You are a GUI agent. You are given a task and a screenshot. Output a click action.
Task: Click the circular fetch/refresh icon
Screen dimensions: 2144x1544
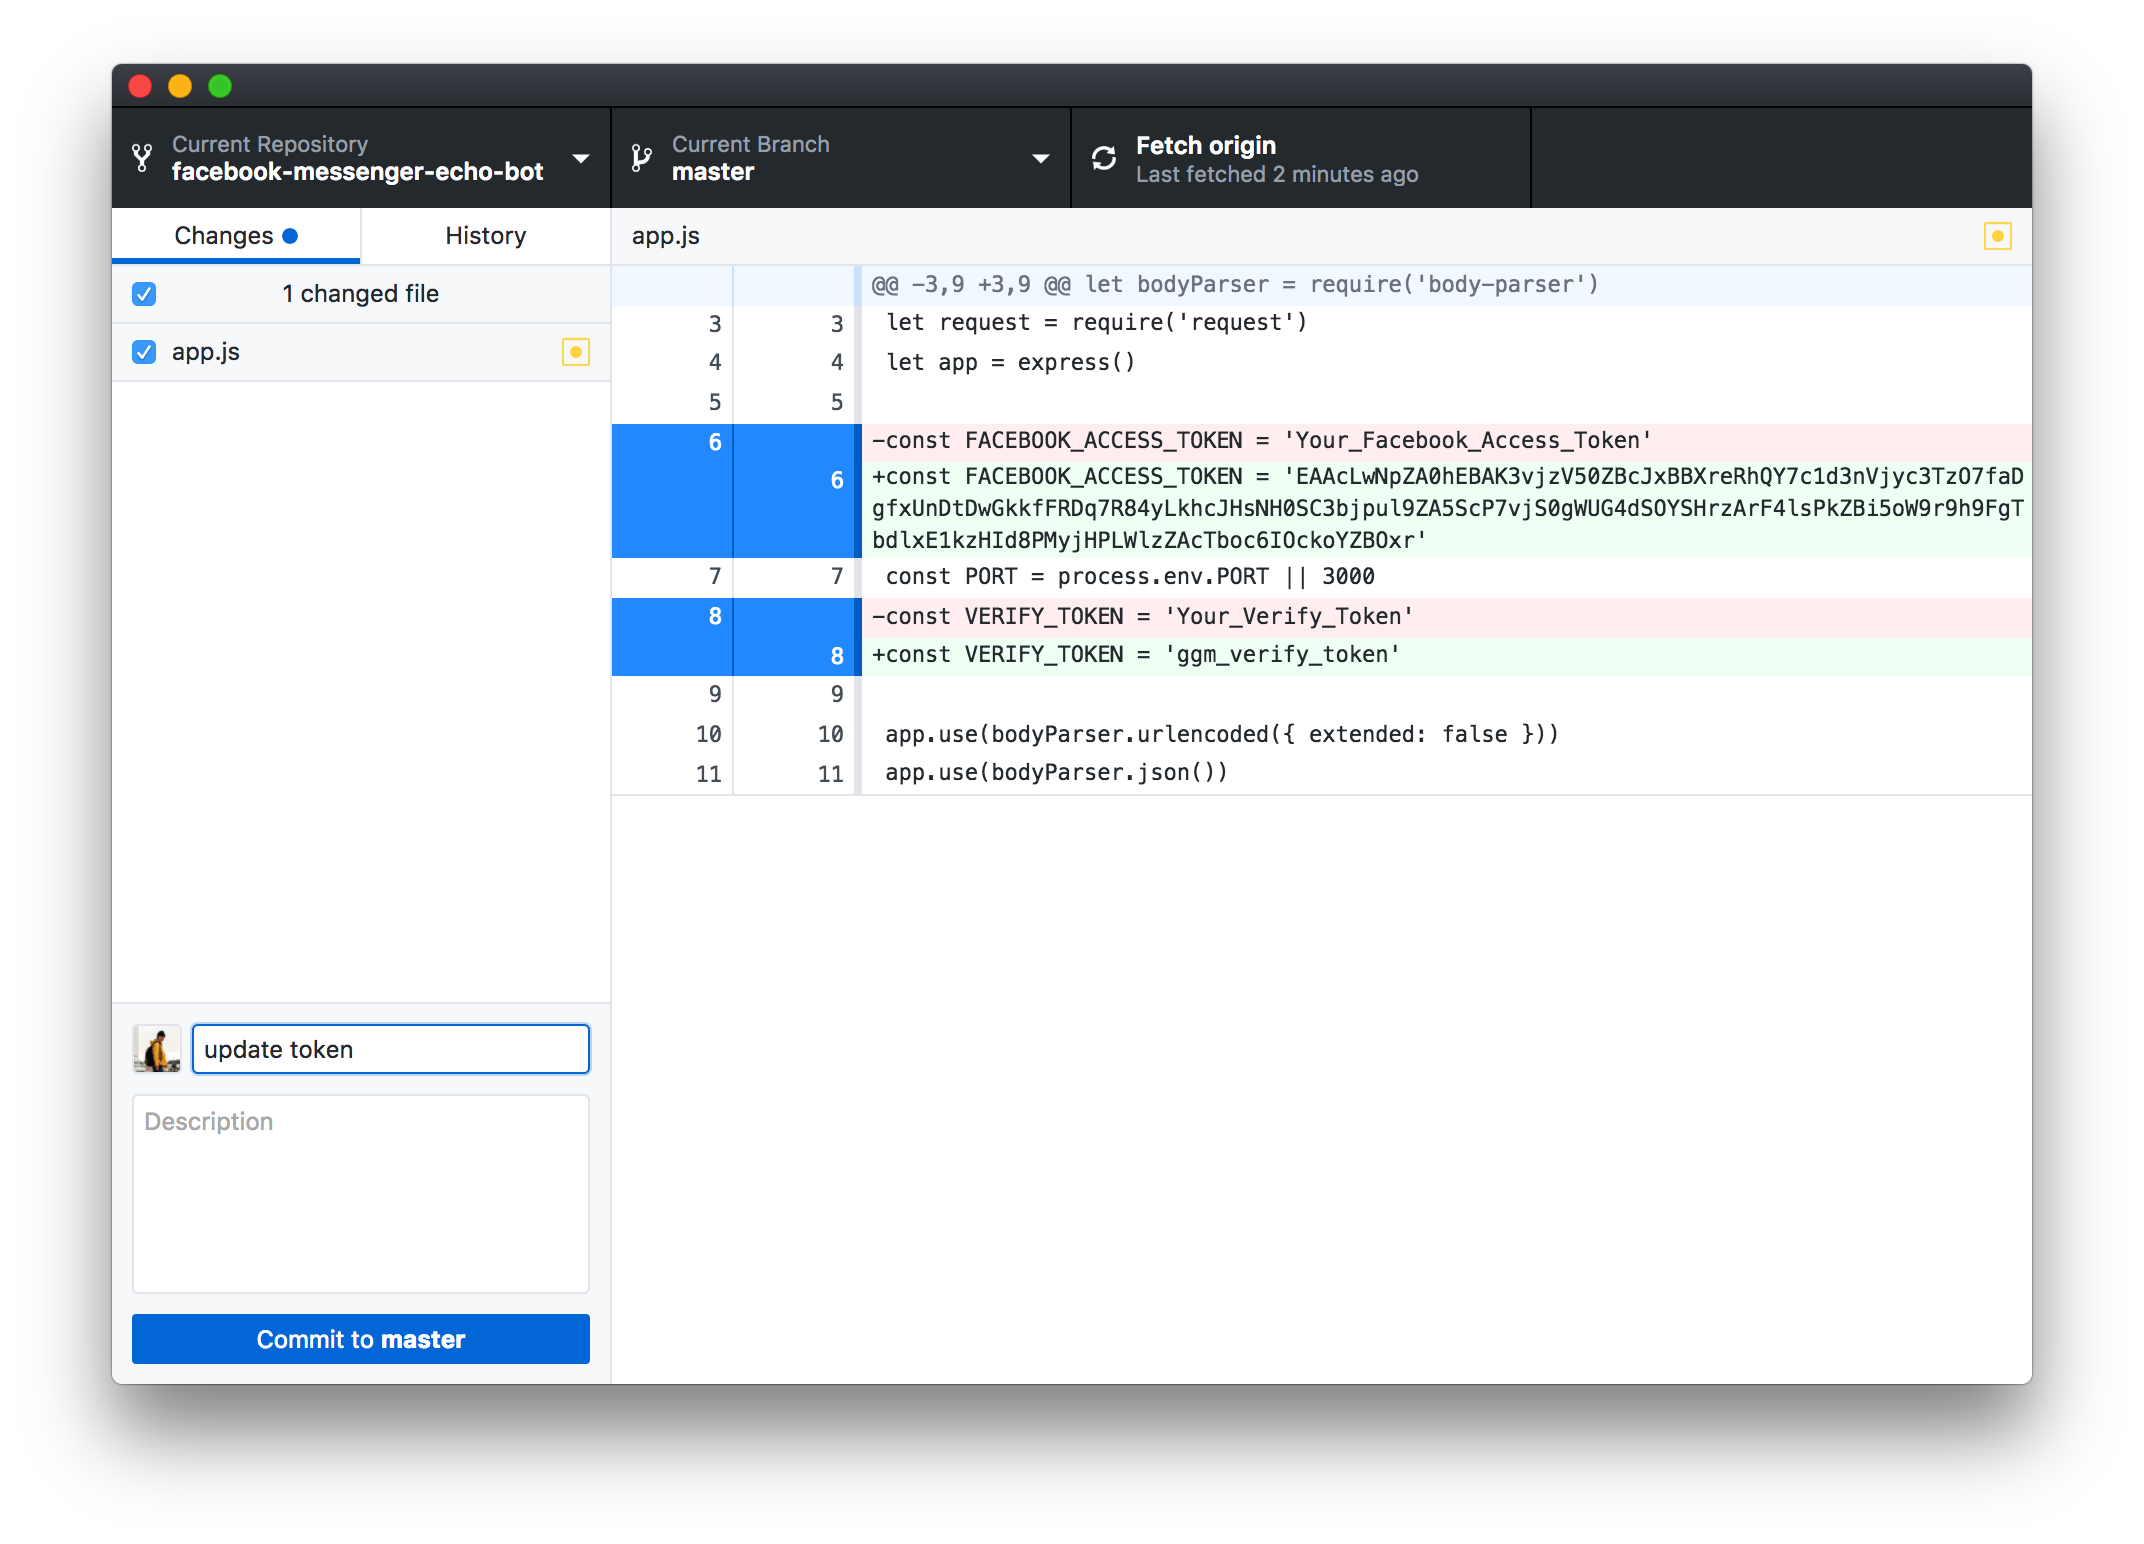click(1100, 160)
